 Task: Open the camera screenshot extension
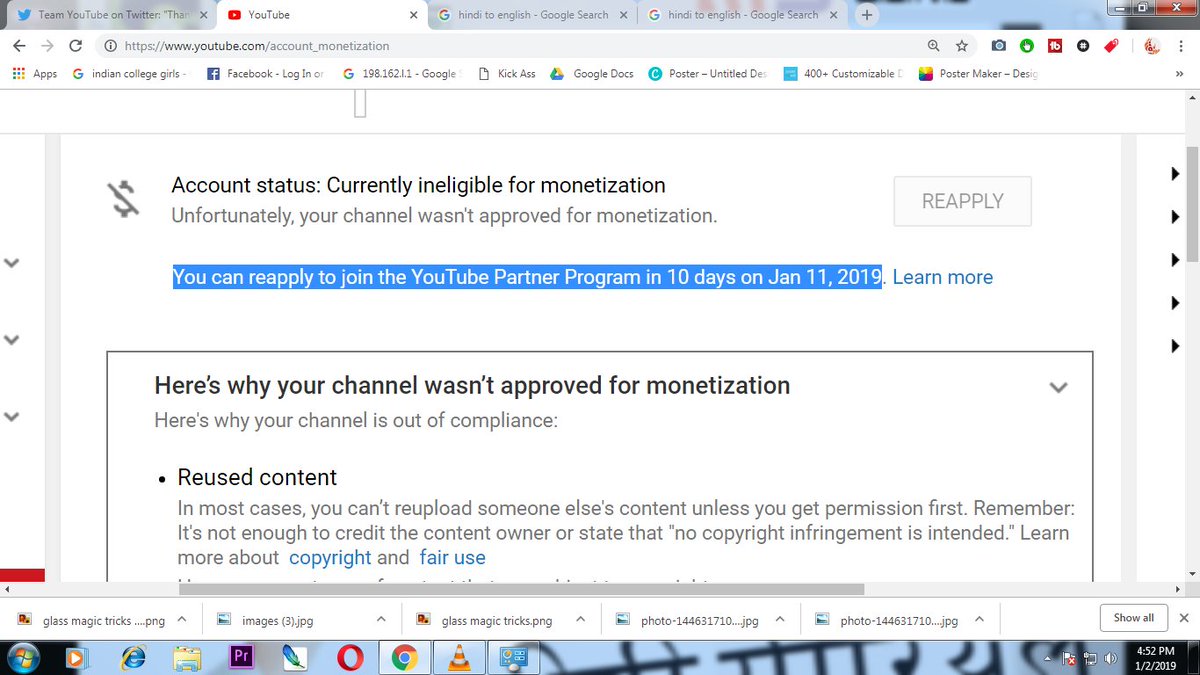coord(998,46)
